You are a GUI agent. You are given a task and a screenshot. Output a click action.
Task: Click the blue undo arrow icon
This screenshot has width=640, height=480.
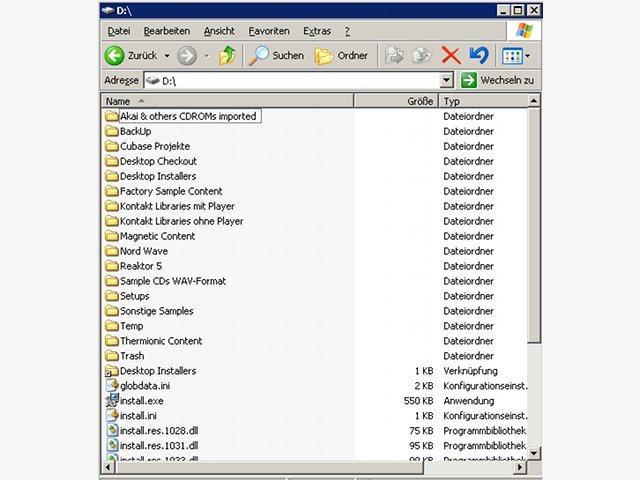pyautogui.click(x=479, y=56)
